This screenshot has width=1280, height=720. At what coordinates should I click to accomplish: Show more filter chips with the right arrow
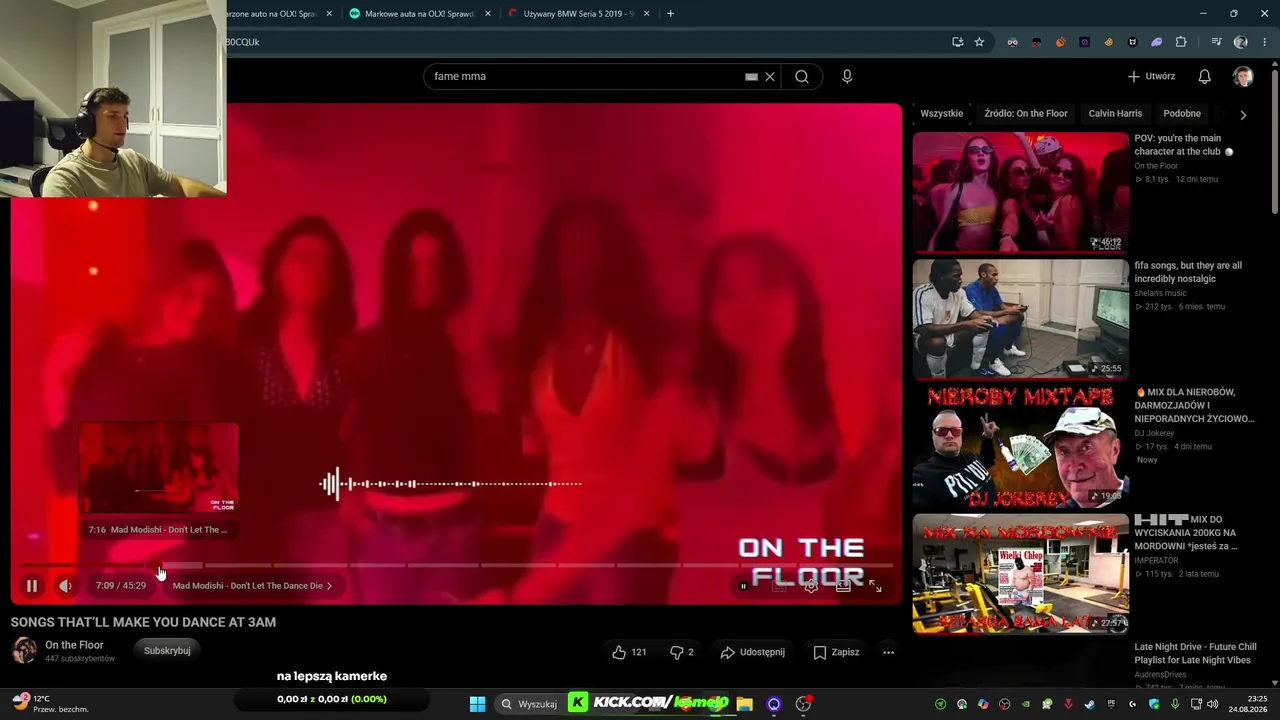coord(1243,114)
